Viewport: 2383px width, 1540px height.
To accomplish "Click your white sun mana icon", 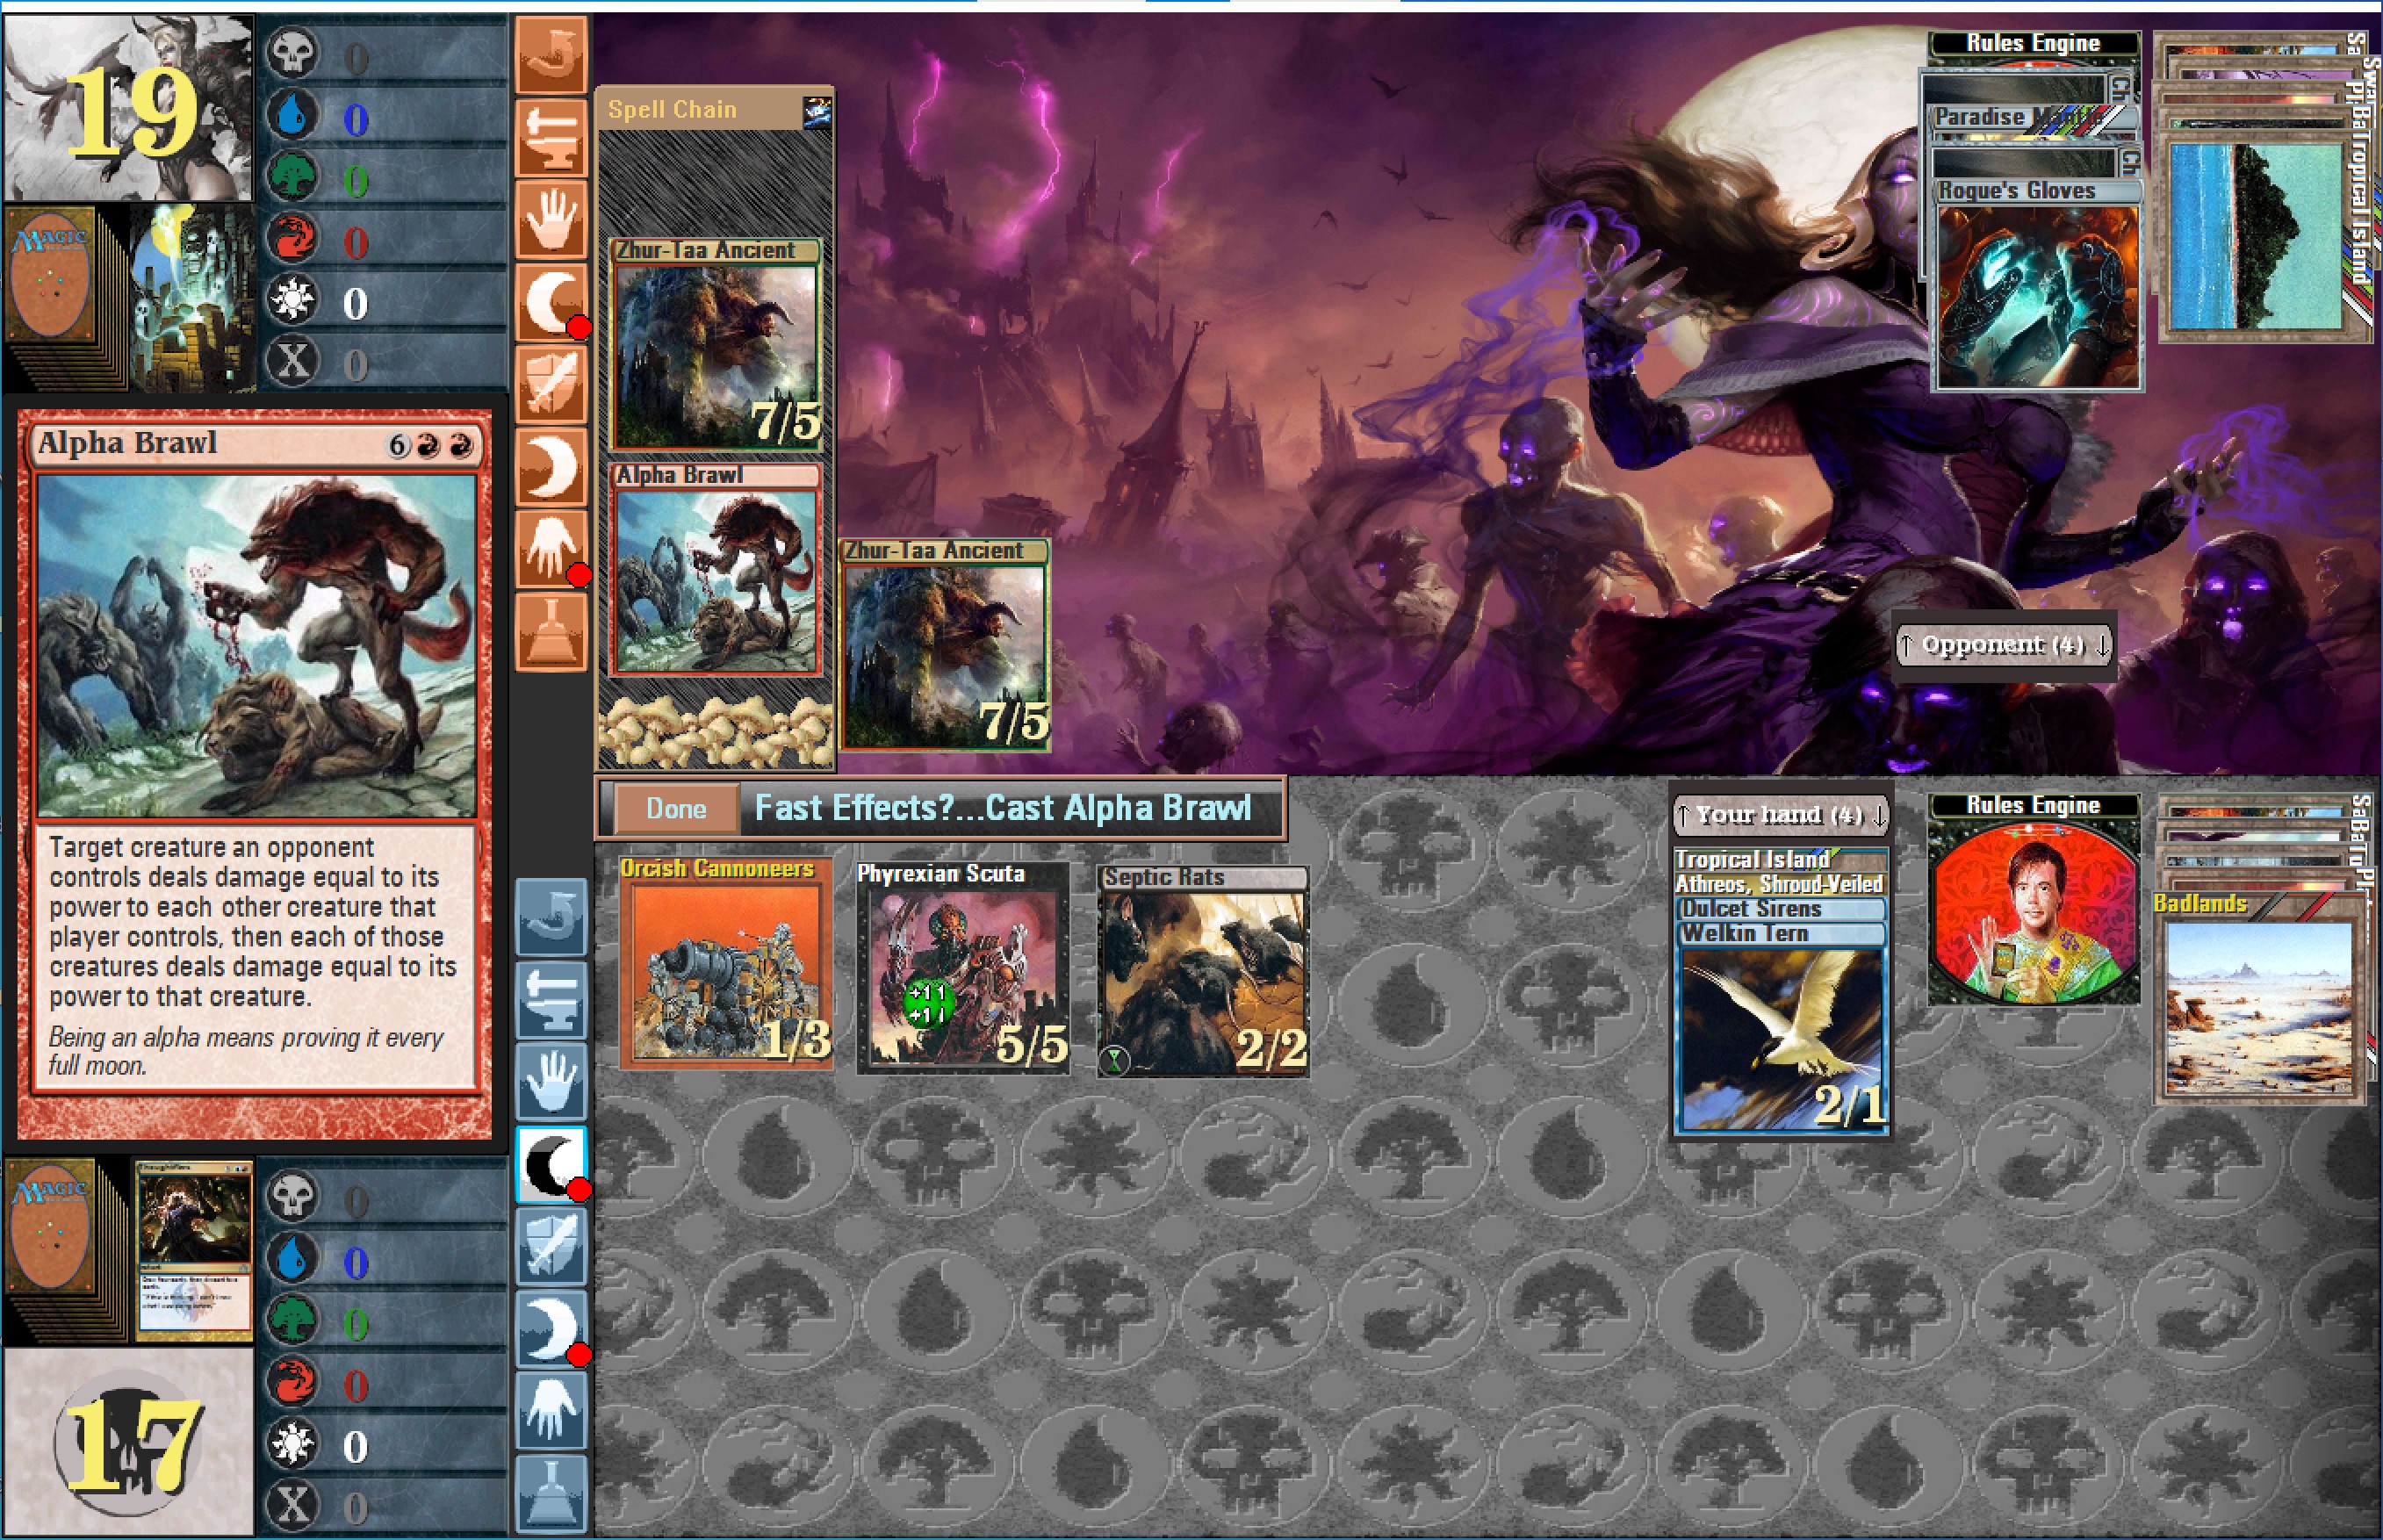I will pyautogui.click(x=293, y=1443).
